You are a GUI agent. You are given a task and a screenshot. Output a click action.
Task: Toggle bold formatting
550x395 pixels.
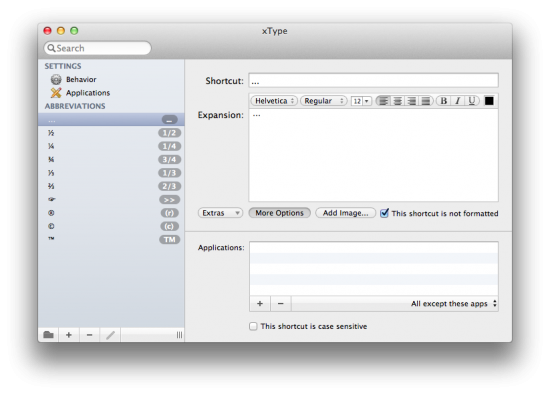tap(443, 101)
